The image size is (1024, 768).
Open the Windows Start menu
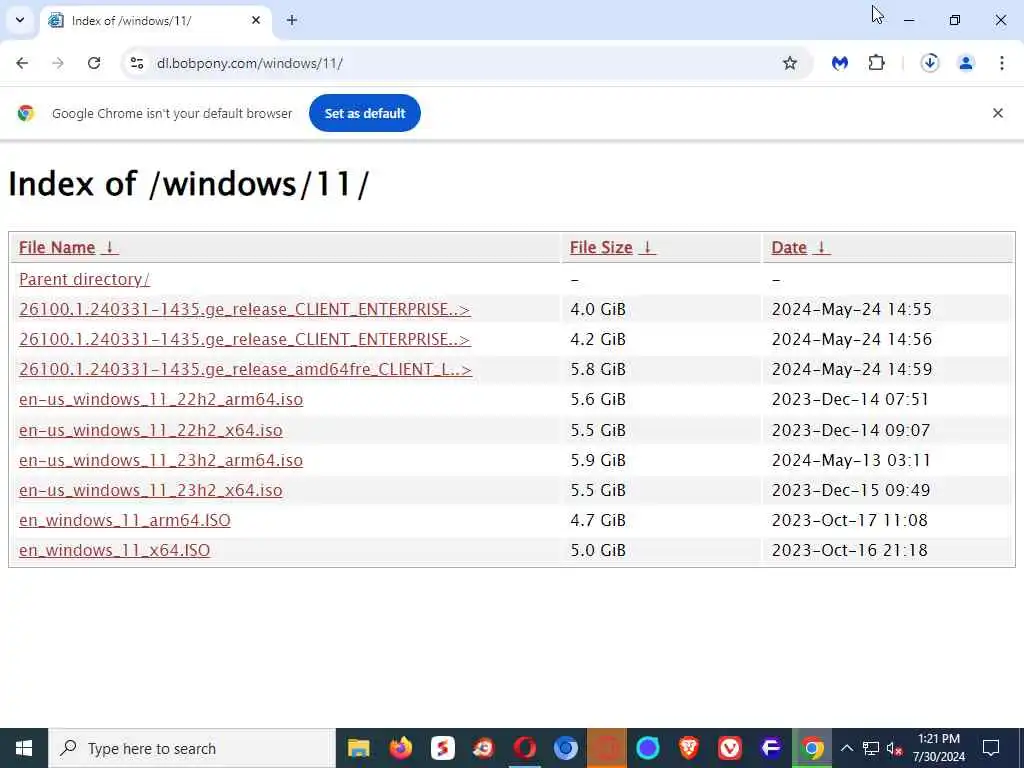click(x=24, y=748)
